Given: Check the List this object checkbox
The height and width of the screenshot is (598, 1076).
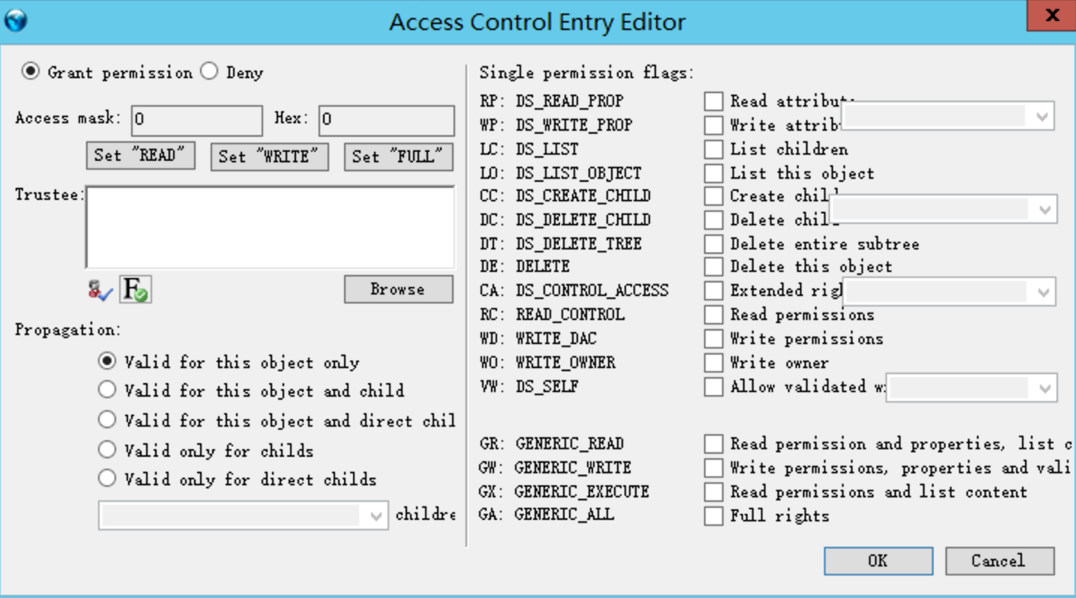Looking at the screenshot, I should [x=714, y=173].
